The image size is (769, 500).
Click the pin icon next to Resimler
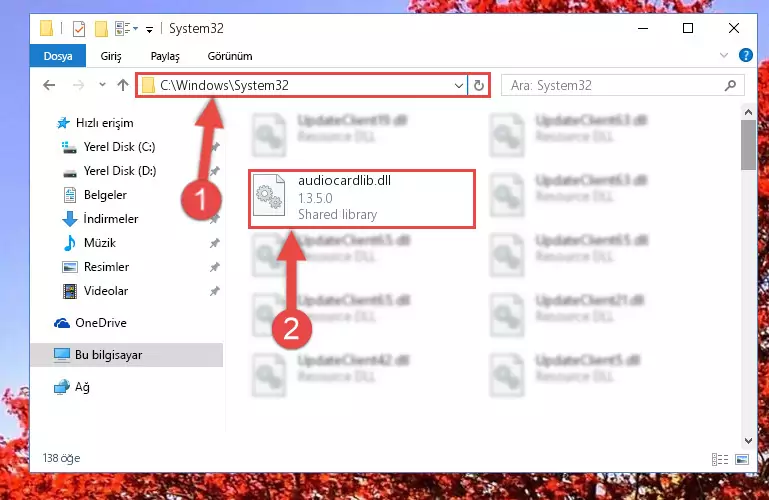(214, 267)
